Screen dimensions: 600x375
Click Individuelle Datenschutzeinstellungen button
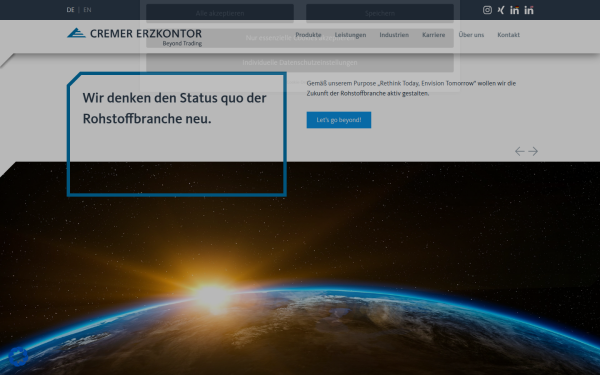(300, 62)
